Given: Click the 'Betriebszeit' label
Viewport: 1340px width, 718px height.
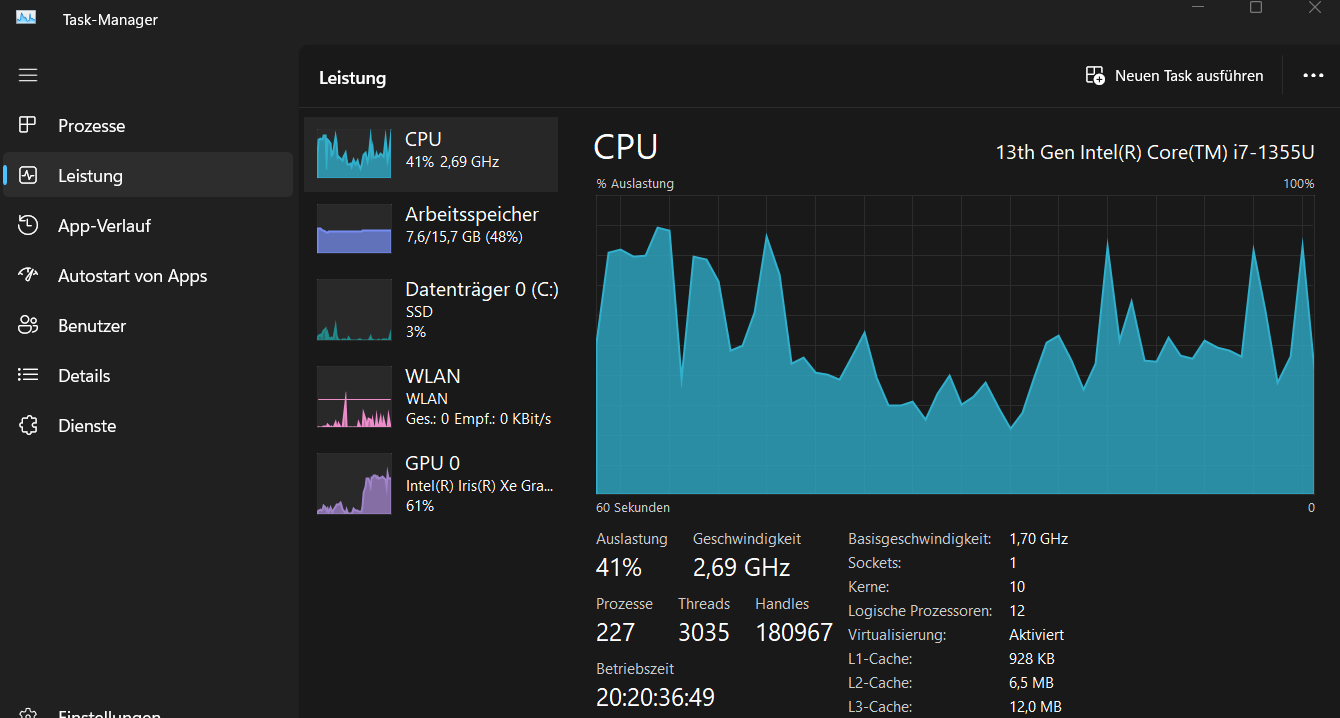Looking at the screenshot, I should pos(635,668).
